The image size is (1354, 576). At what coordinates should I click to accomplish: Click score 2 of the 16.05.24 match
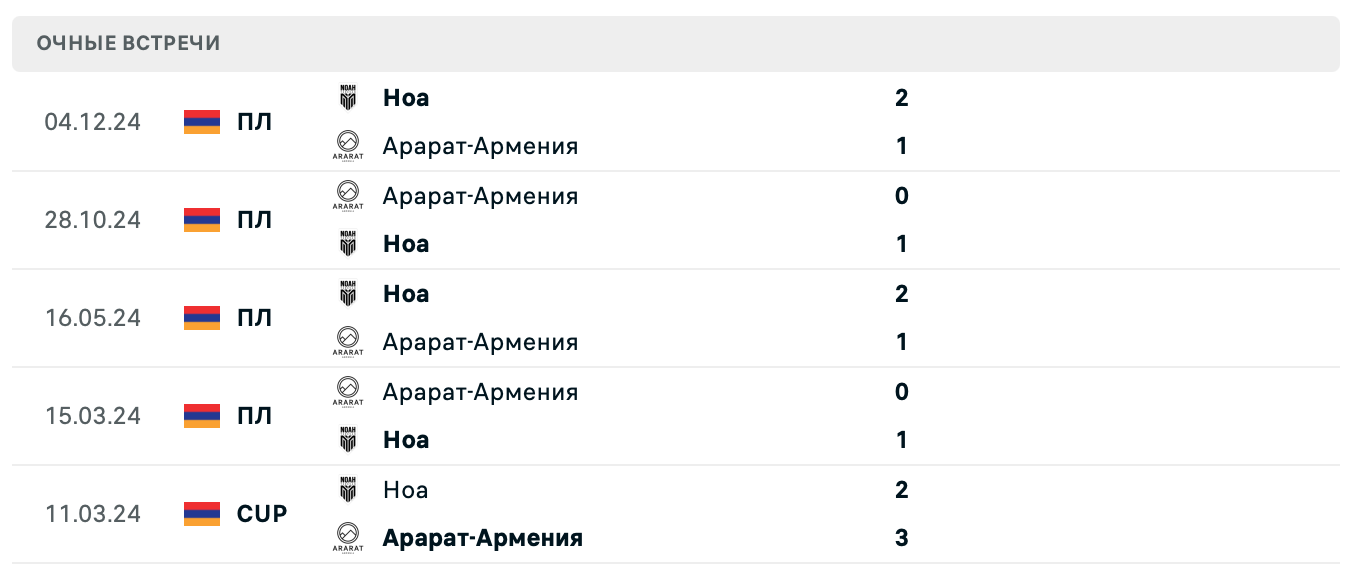tap(901, 294)
